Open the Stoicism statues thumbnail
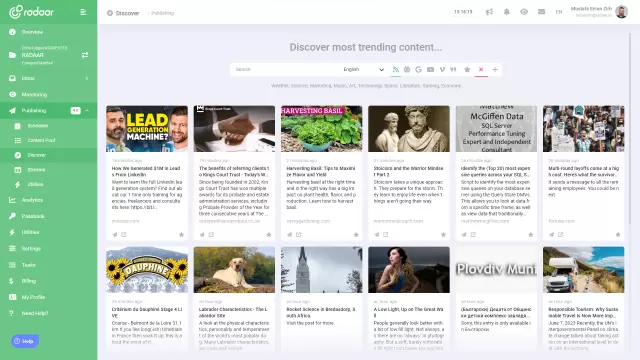Viewport: 640px width, 360px height. tap(409, 129)
